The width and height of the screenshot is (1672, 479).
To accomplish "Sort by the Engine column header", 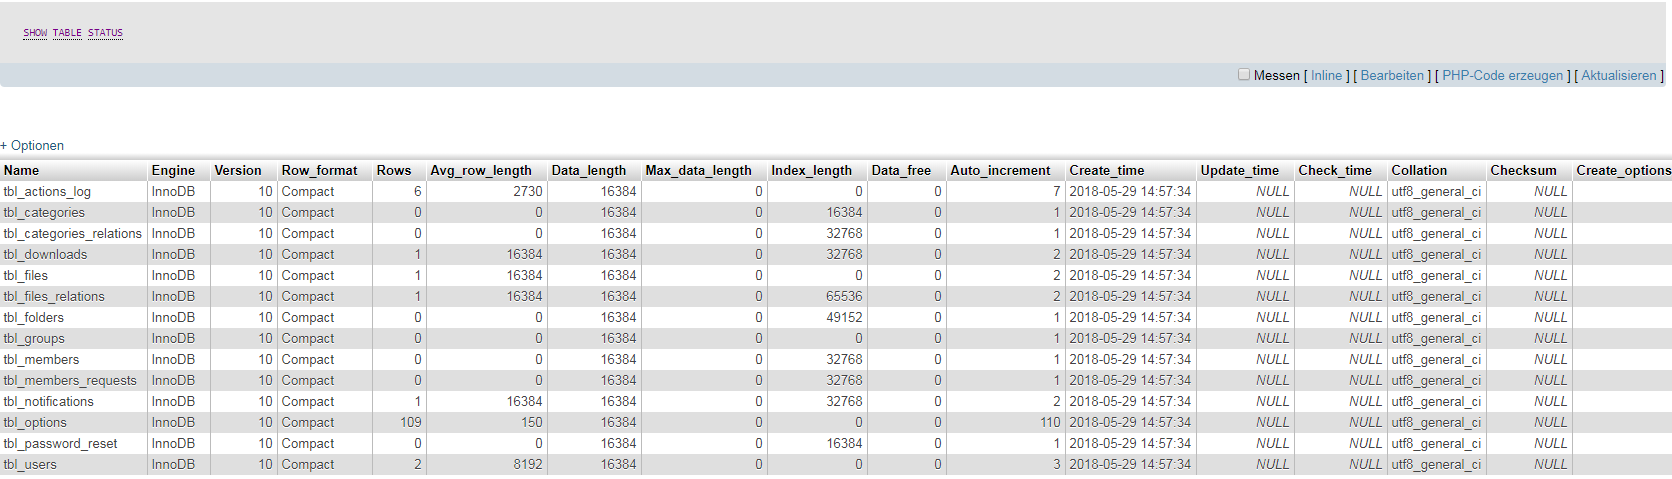I will [x=173, y=170].
